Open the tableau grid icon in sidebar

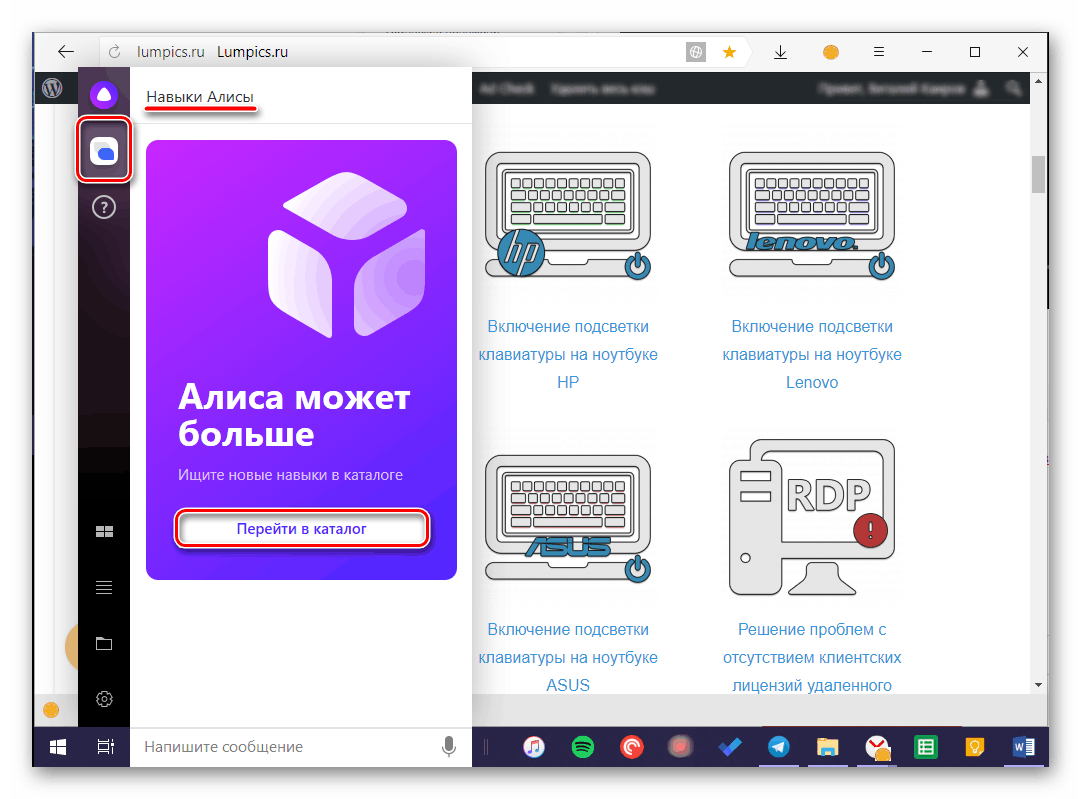[104, 531]
